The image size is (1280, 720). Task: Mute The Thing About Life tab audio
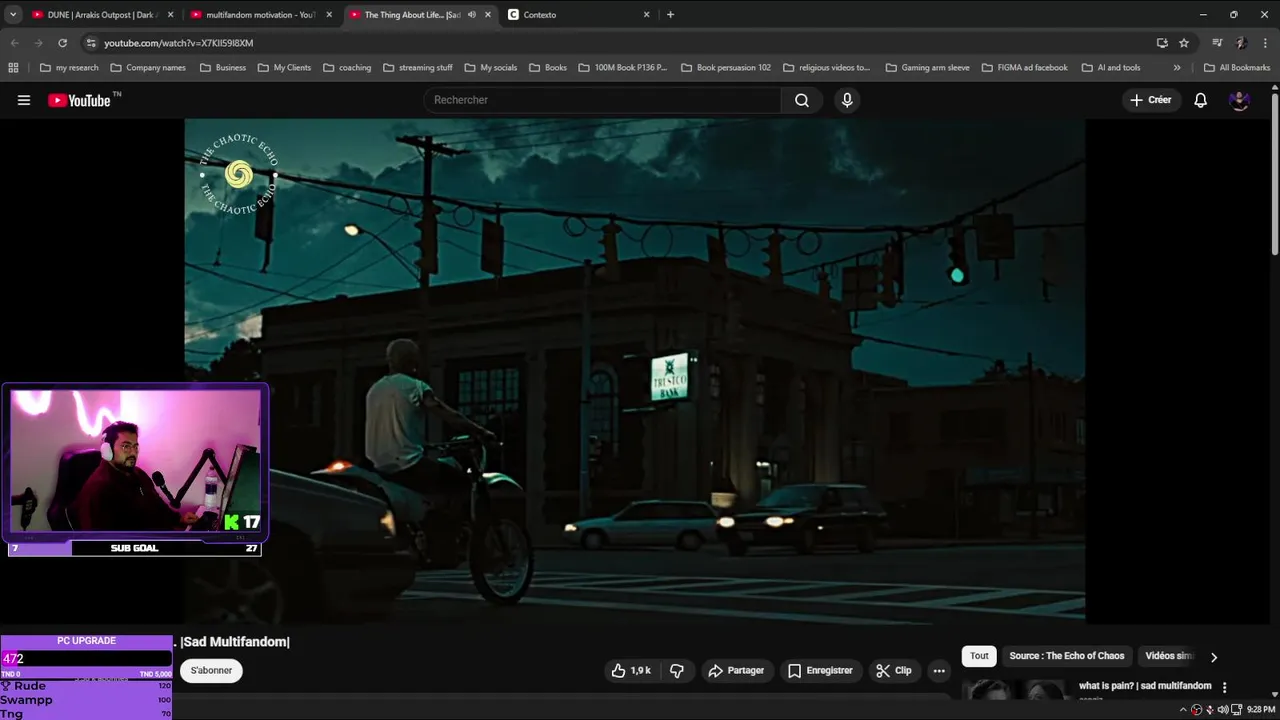[x=472, y=15]
